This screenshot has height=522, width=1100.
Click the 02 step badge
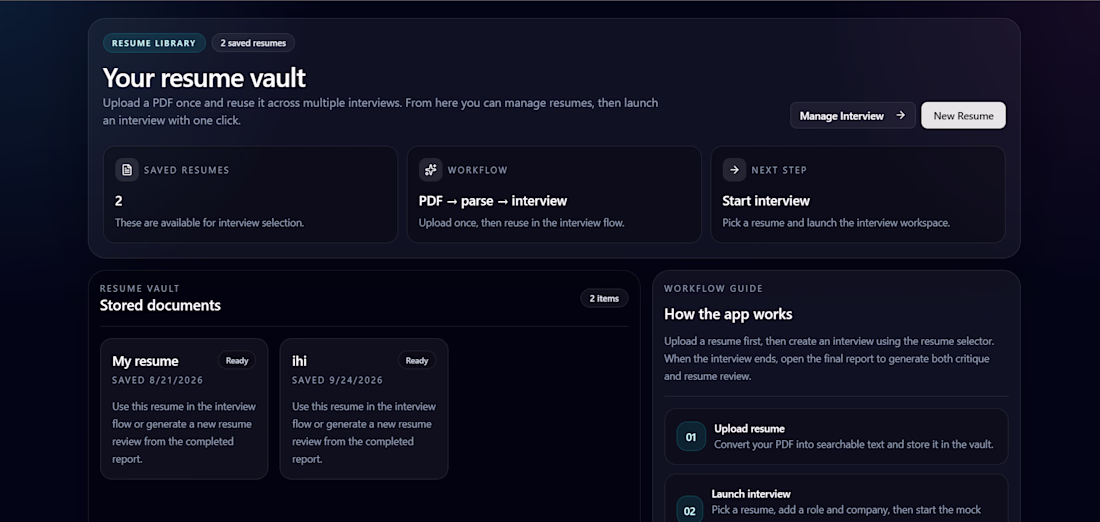point(691,510)
